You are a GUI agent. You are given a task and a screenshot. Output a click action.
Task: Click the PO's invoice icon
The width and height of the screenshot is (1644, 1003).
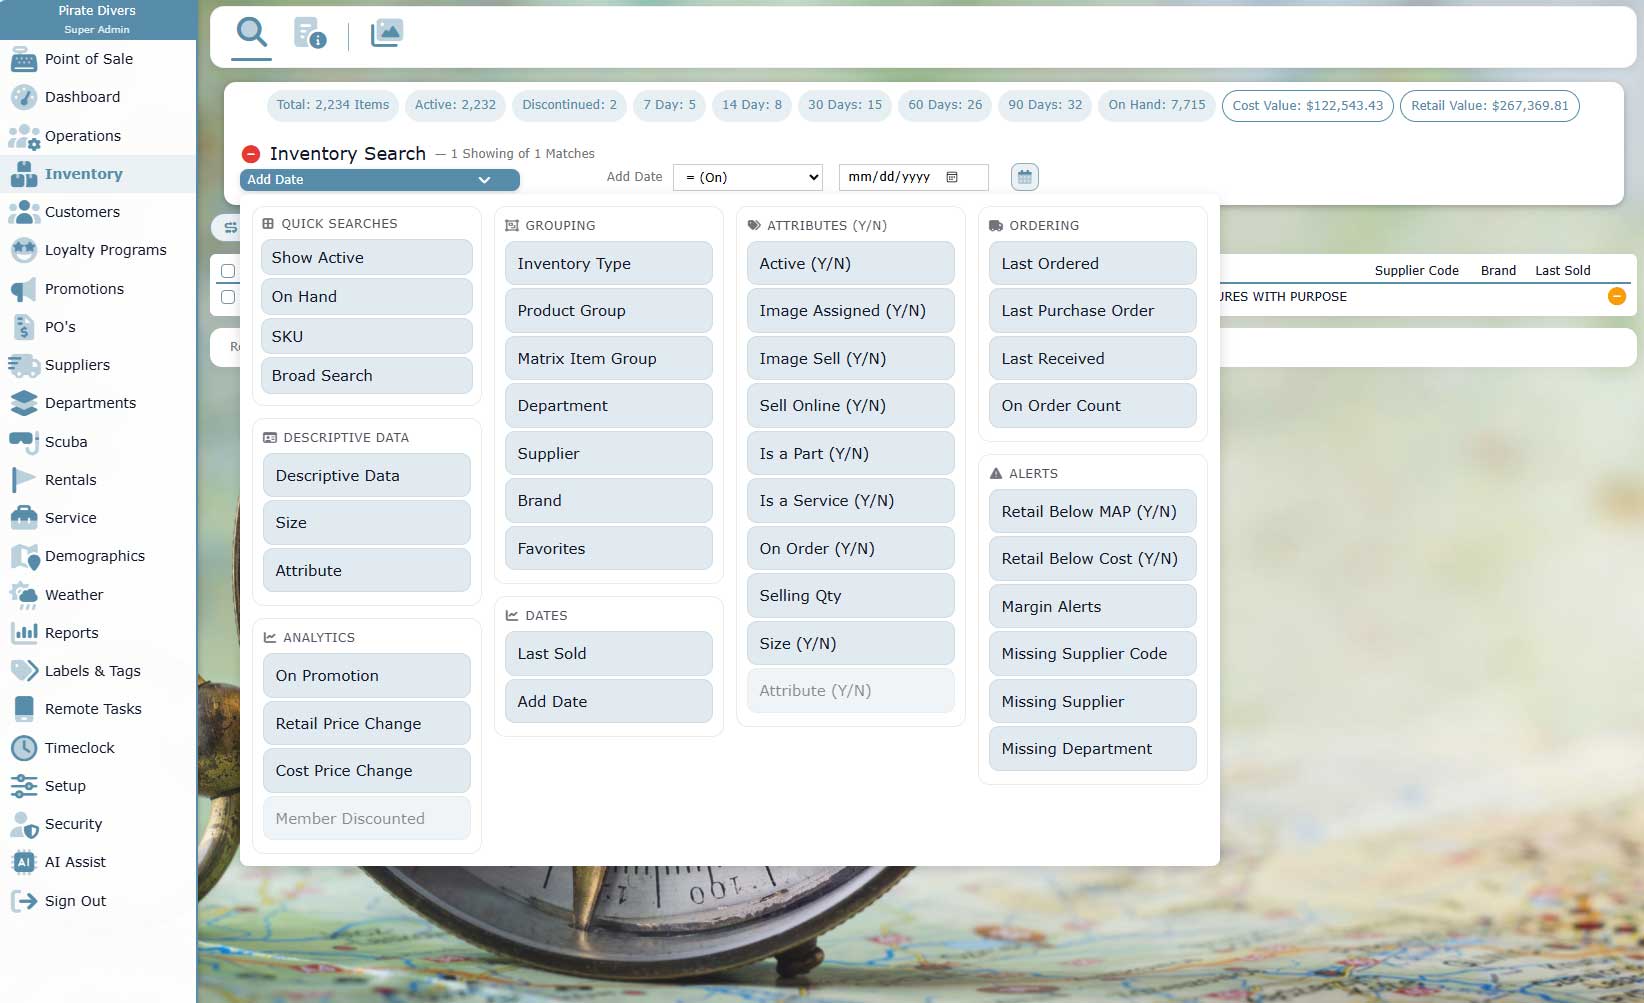coord(25,327)
